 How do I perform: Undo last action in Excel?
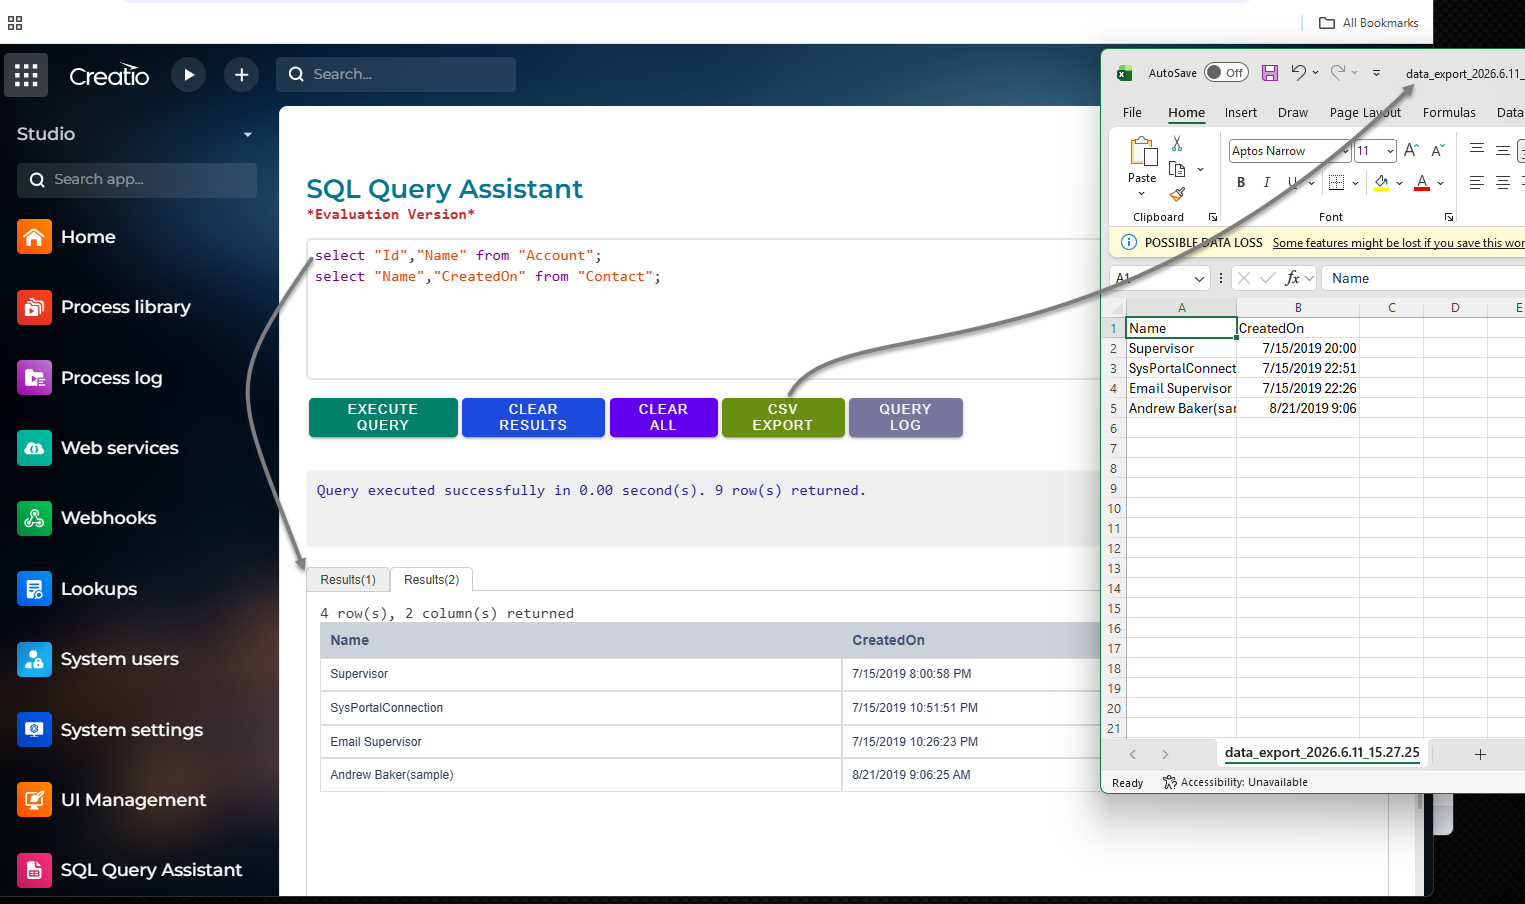1298,72
